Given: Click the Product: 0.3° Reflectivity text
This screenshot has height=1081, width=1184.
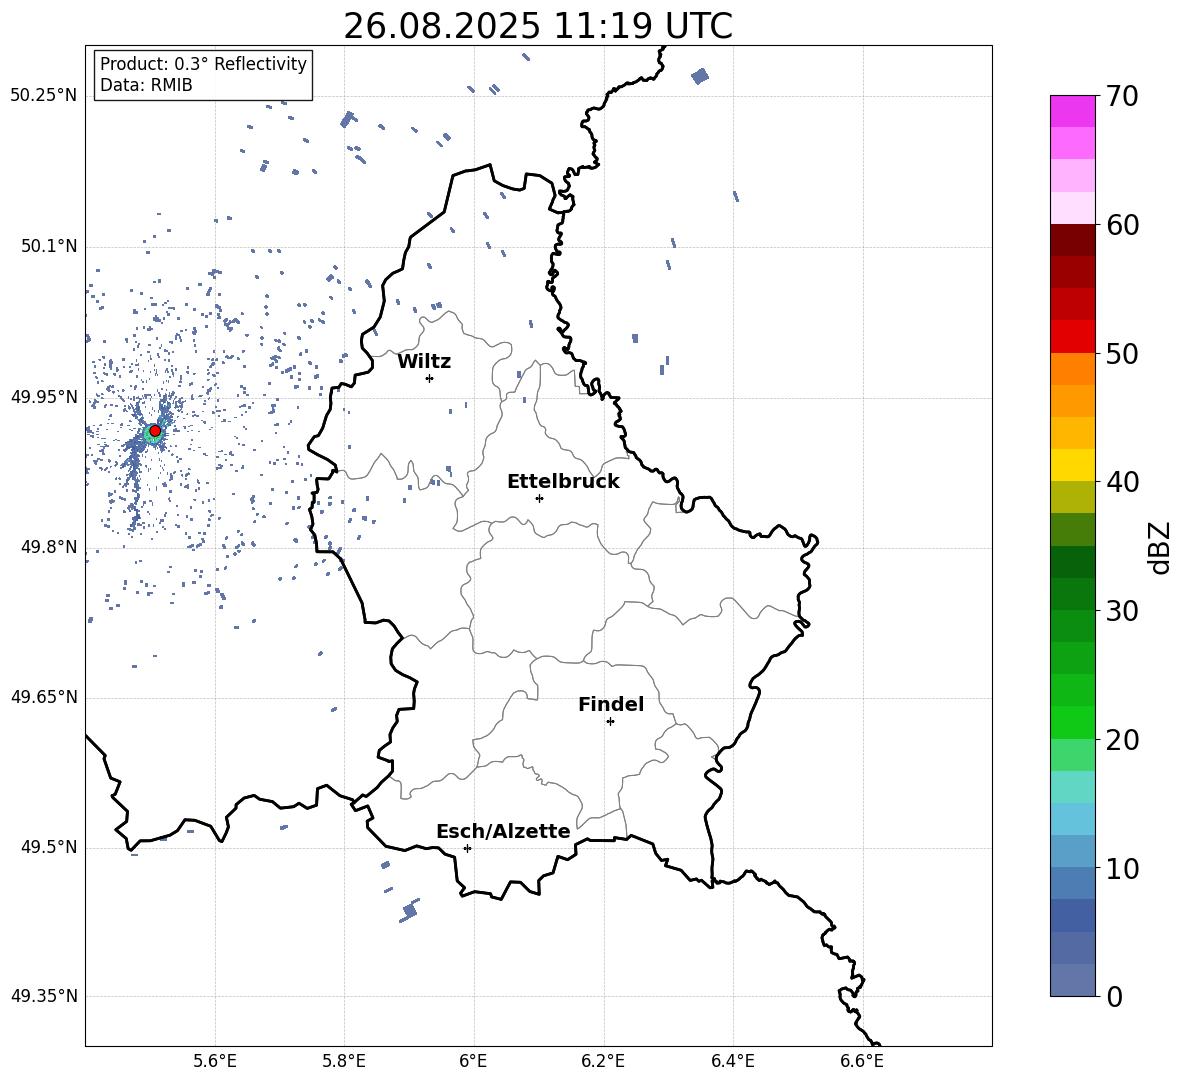Looking at the screenshot, I should click(x=203, y=64).
